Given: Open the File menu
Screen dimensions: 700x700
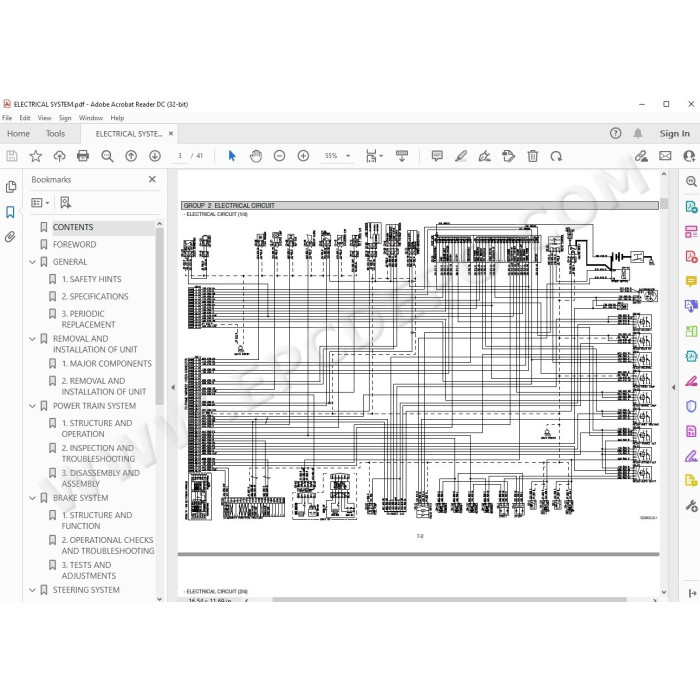Looking at the screenshot, I should (7, 118).
